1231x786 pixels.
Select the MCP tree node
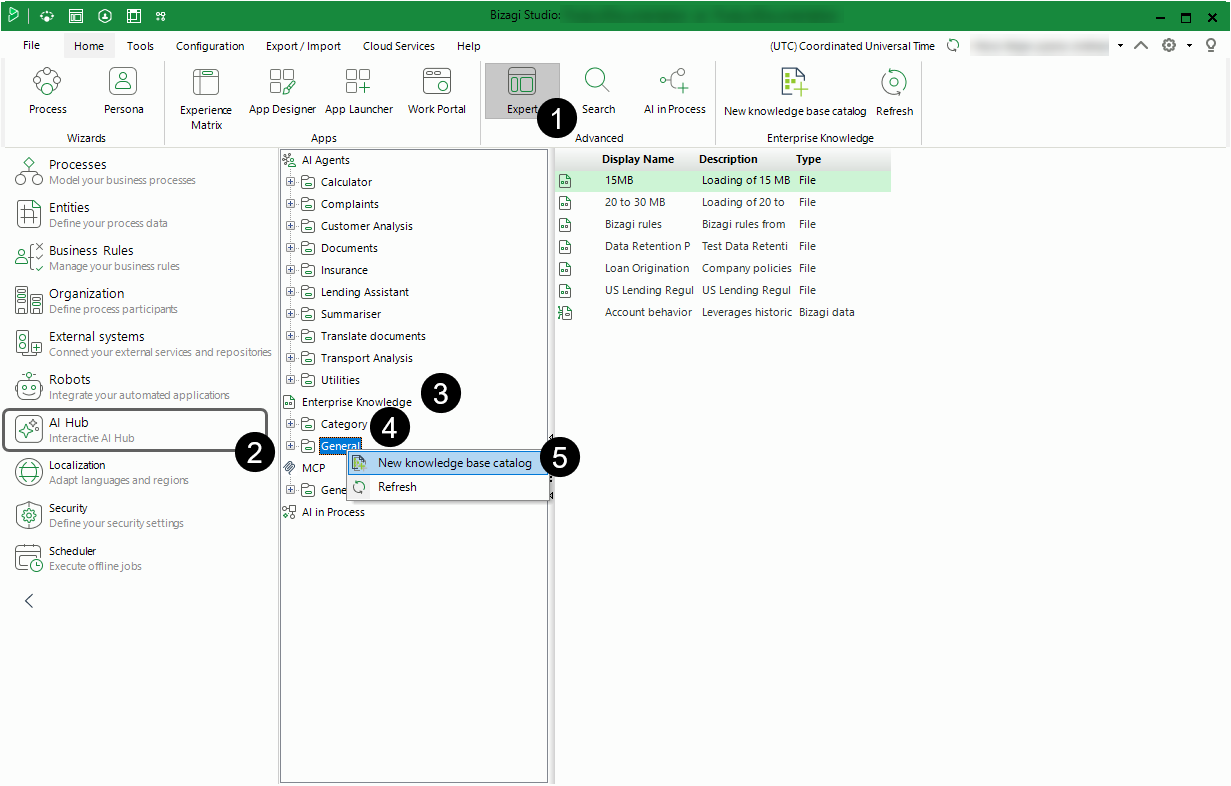(x=314, y=468)
